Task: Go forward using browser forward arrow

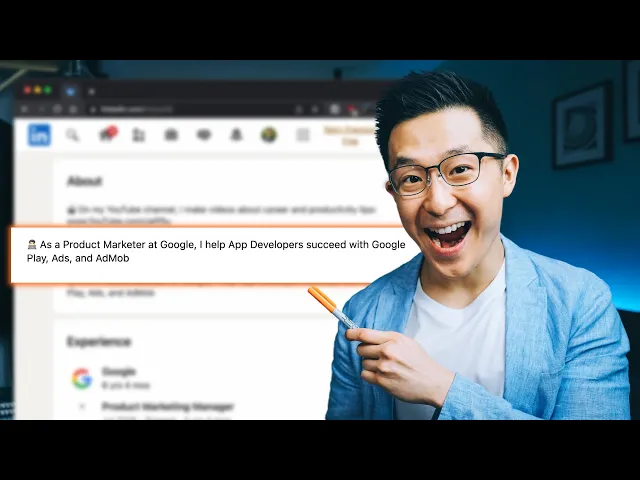Action: point(41,109)
